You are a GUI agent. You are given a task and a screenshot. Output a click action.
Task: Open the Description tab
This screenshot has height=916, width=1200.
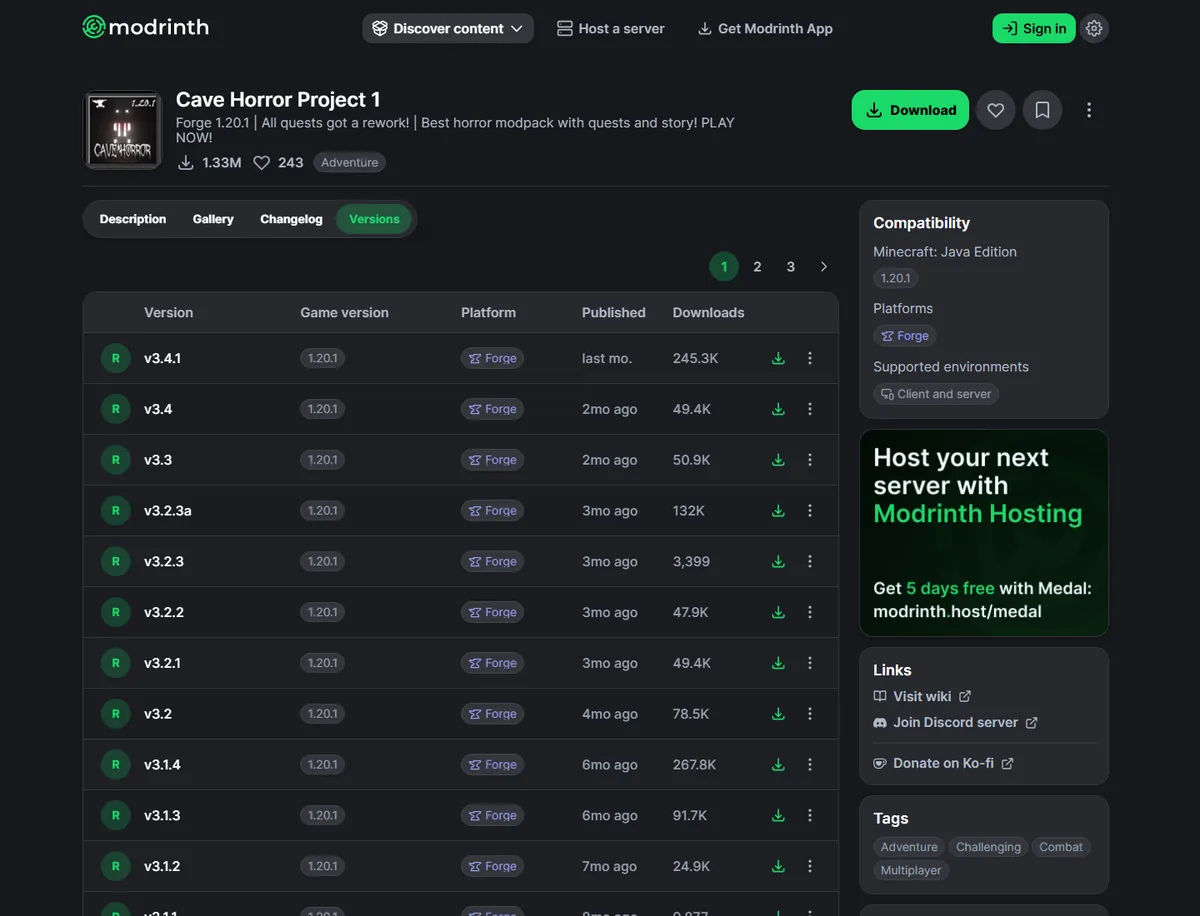(x=133, y=219)
